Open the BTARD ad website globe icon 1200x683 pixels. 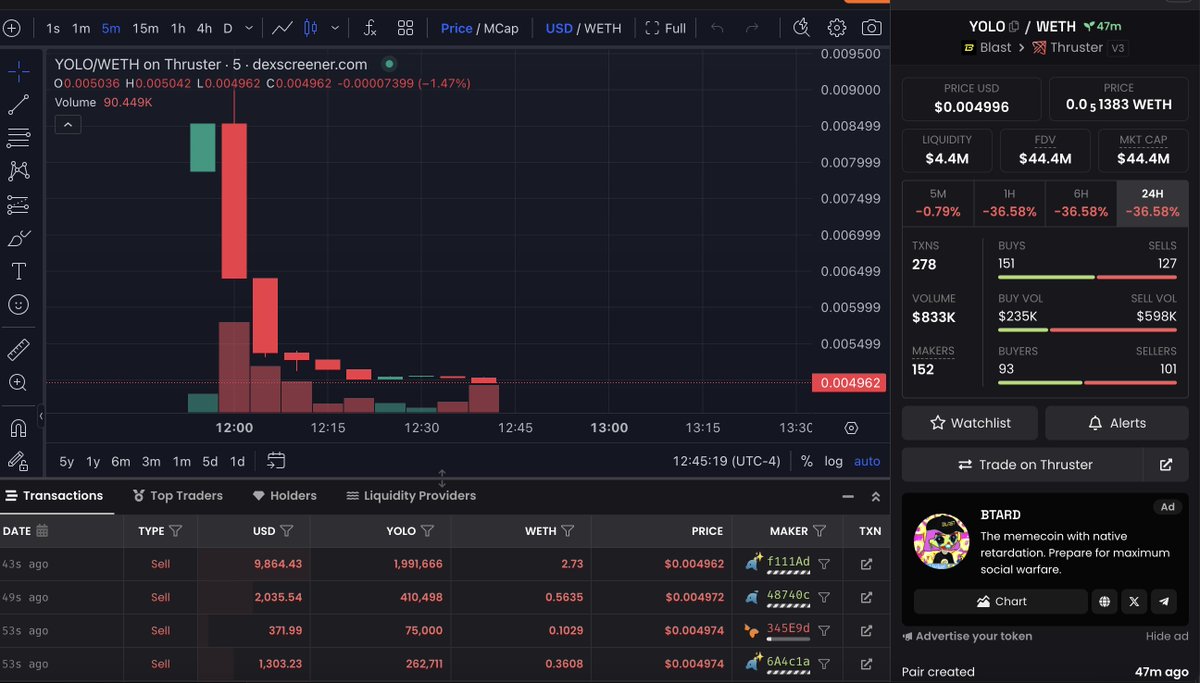[x=1104, y=601]
